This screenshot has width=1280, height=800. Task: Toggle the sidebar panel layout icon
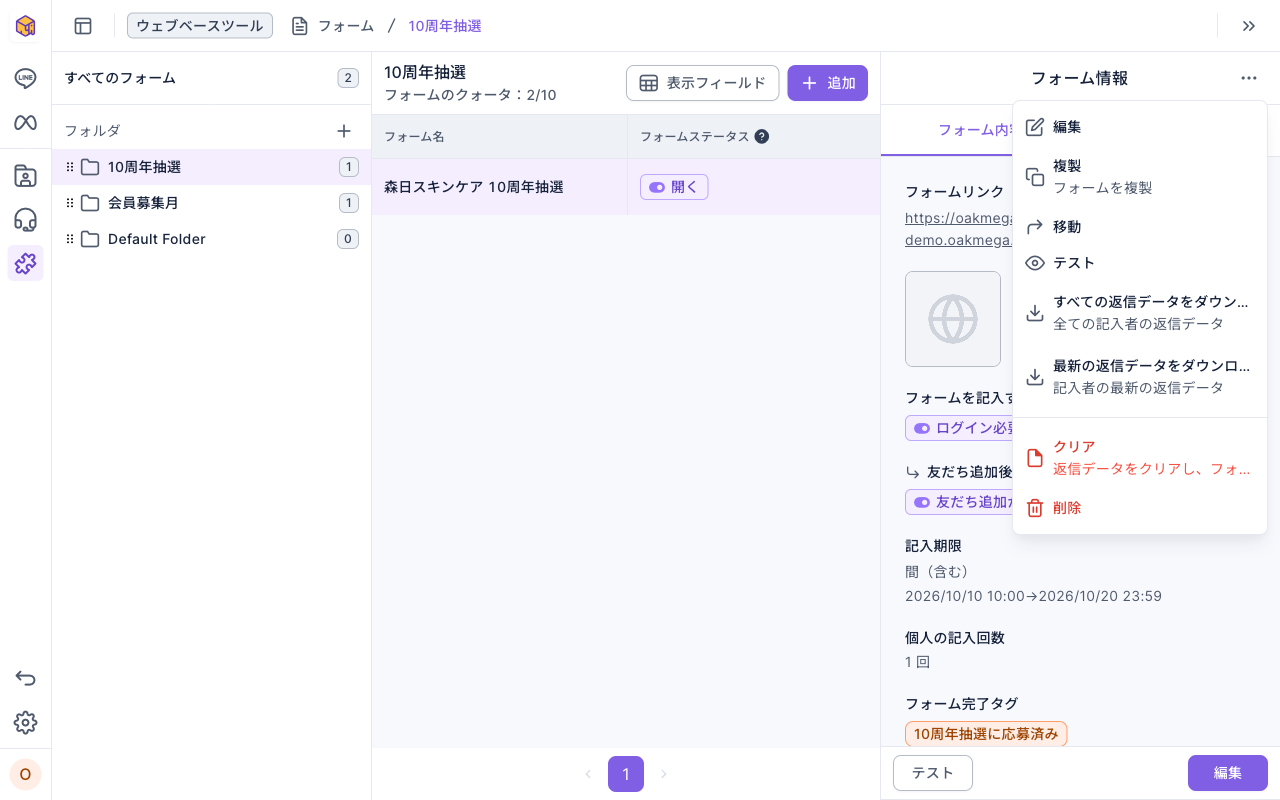coord(83,26)
